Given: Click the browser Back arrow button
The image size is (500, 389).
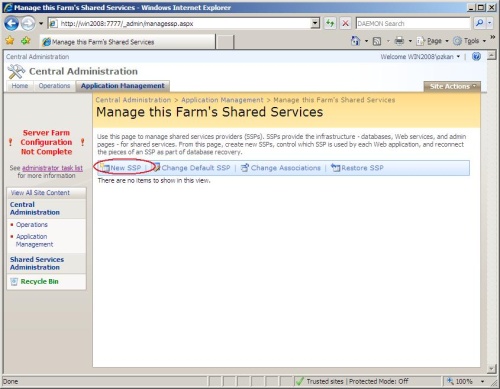Looking at the screenshot, I should click(x=11, y=23).
